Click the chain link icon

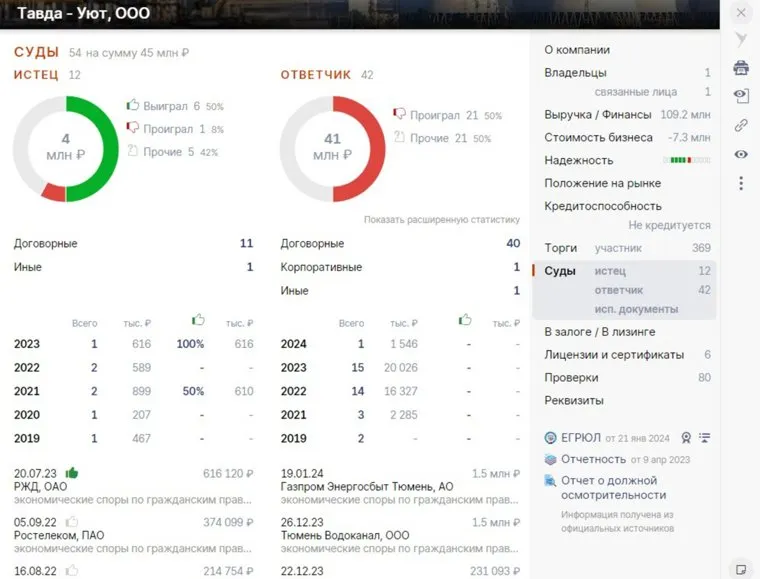tap(740, 125)
